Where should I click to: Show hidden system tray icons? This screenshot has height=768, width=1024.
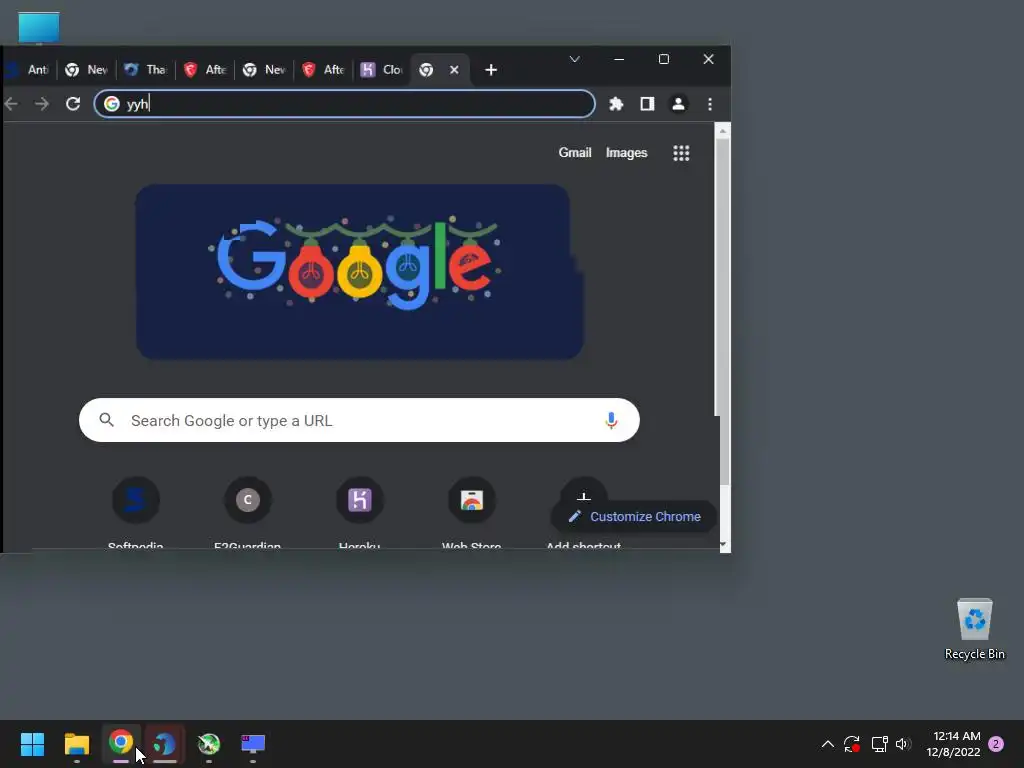tap(827, 744)
